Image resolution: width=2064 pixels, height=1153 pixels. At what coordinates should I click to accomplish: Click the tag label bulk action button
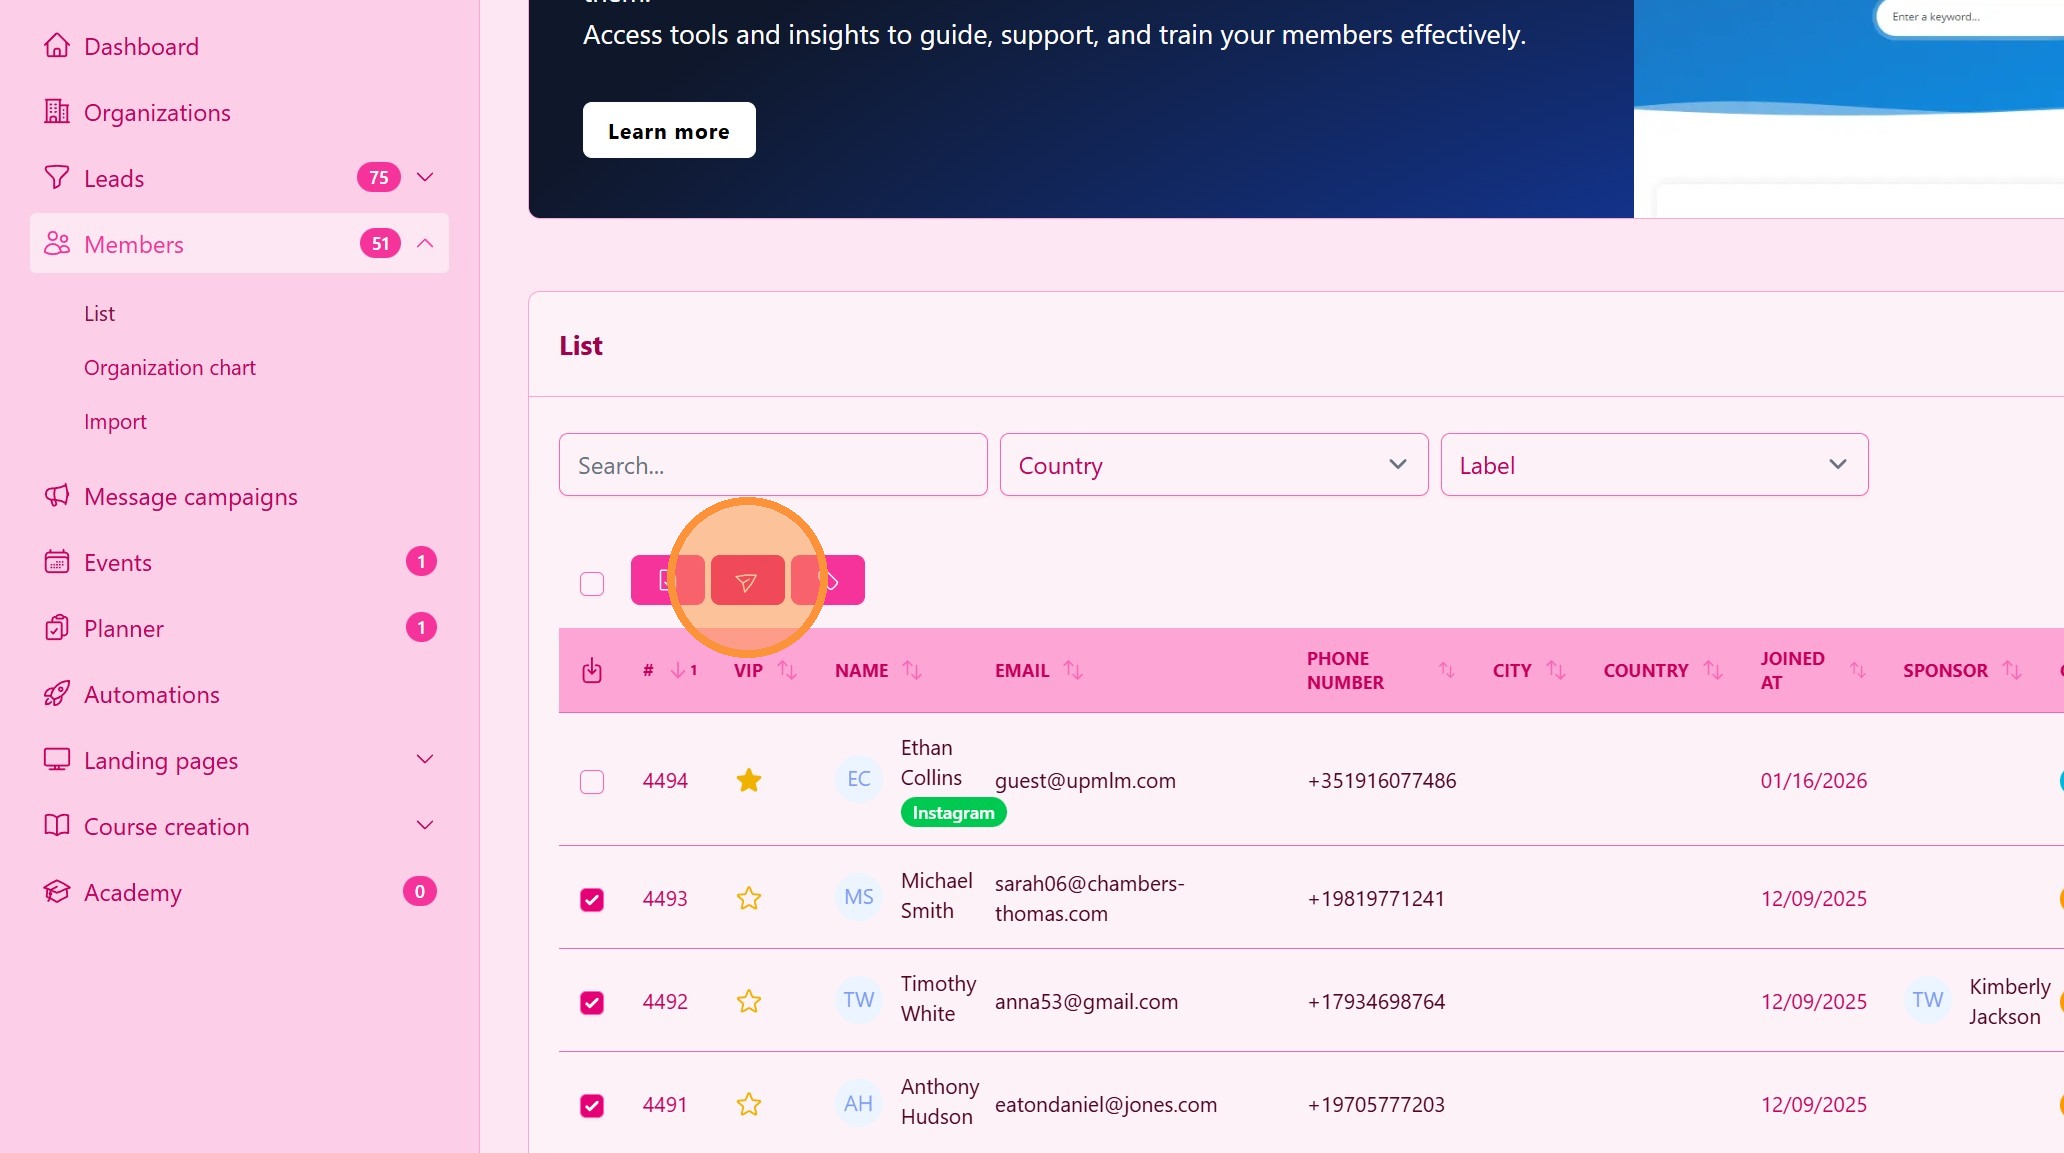pos(828,581)
